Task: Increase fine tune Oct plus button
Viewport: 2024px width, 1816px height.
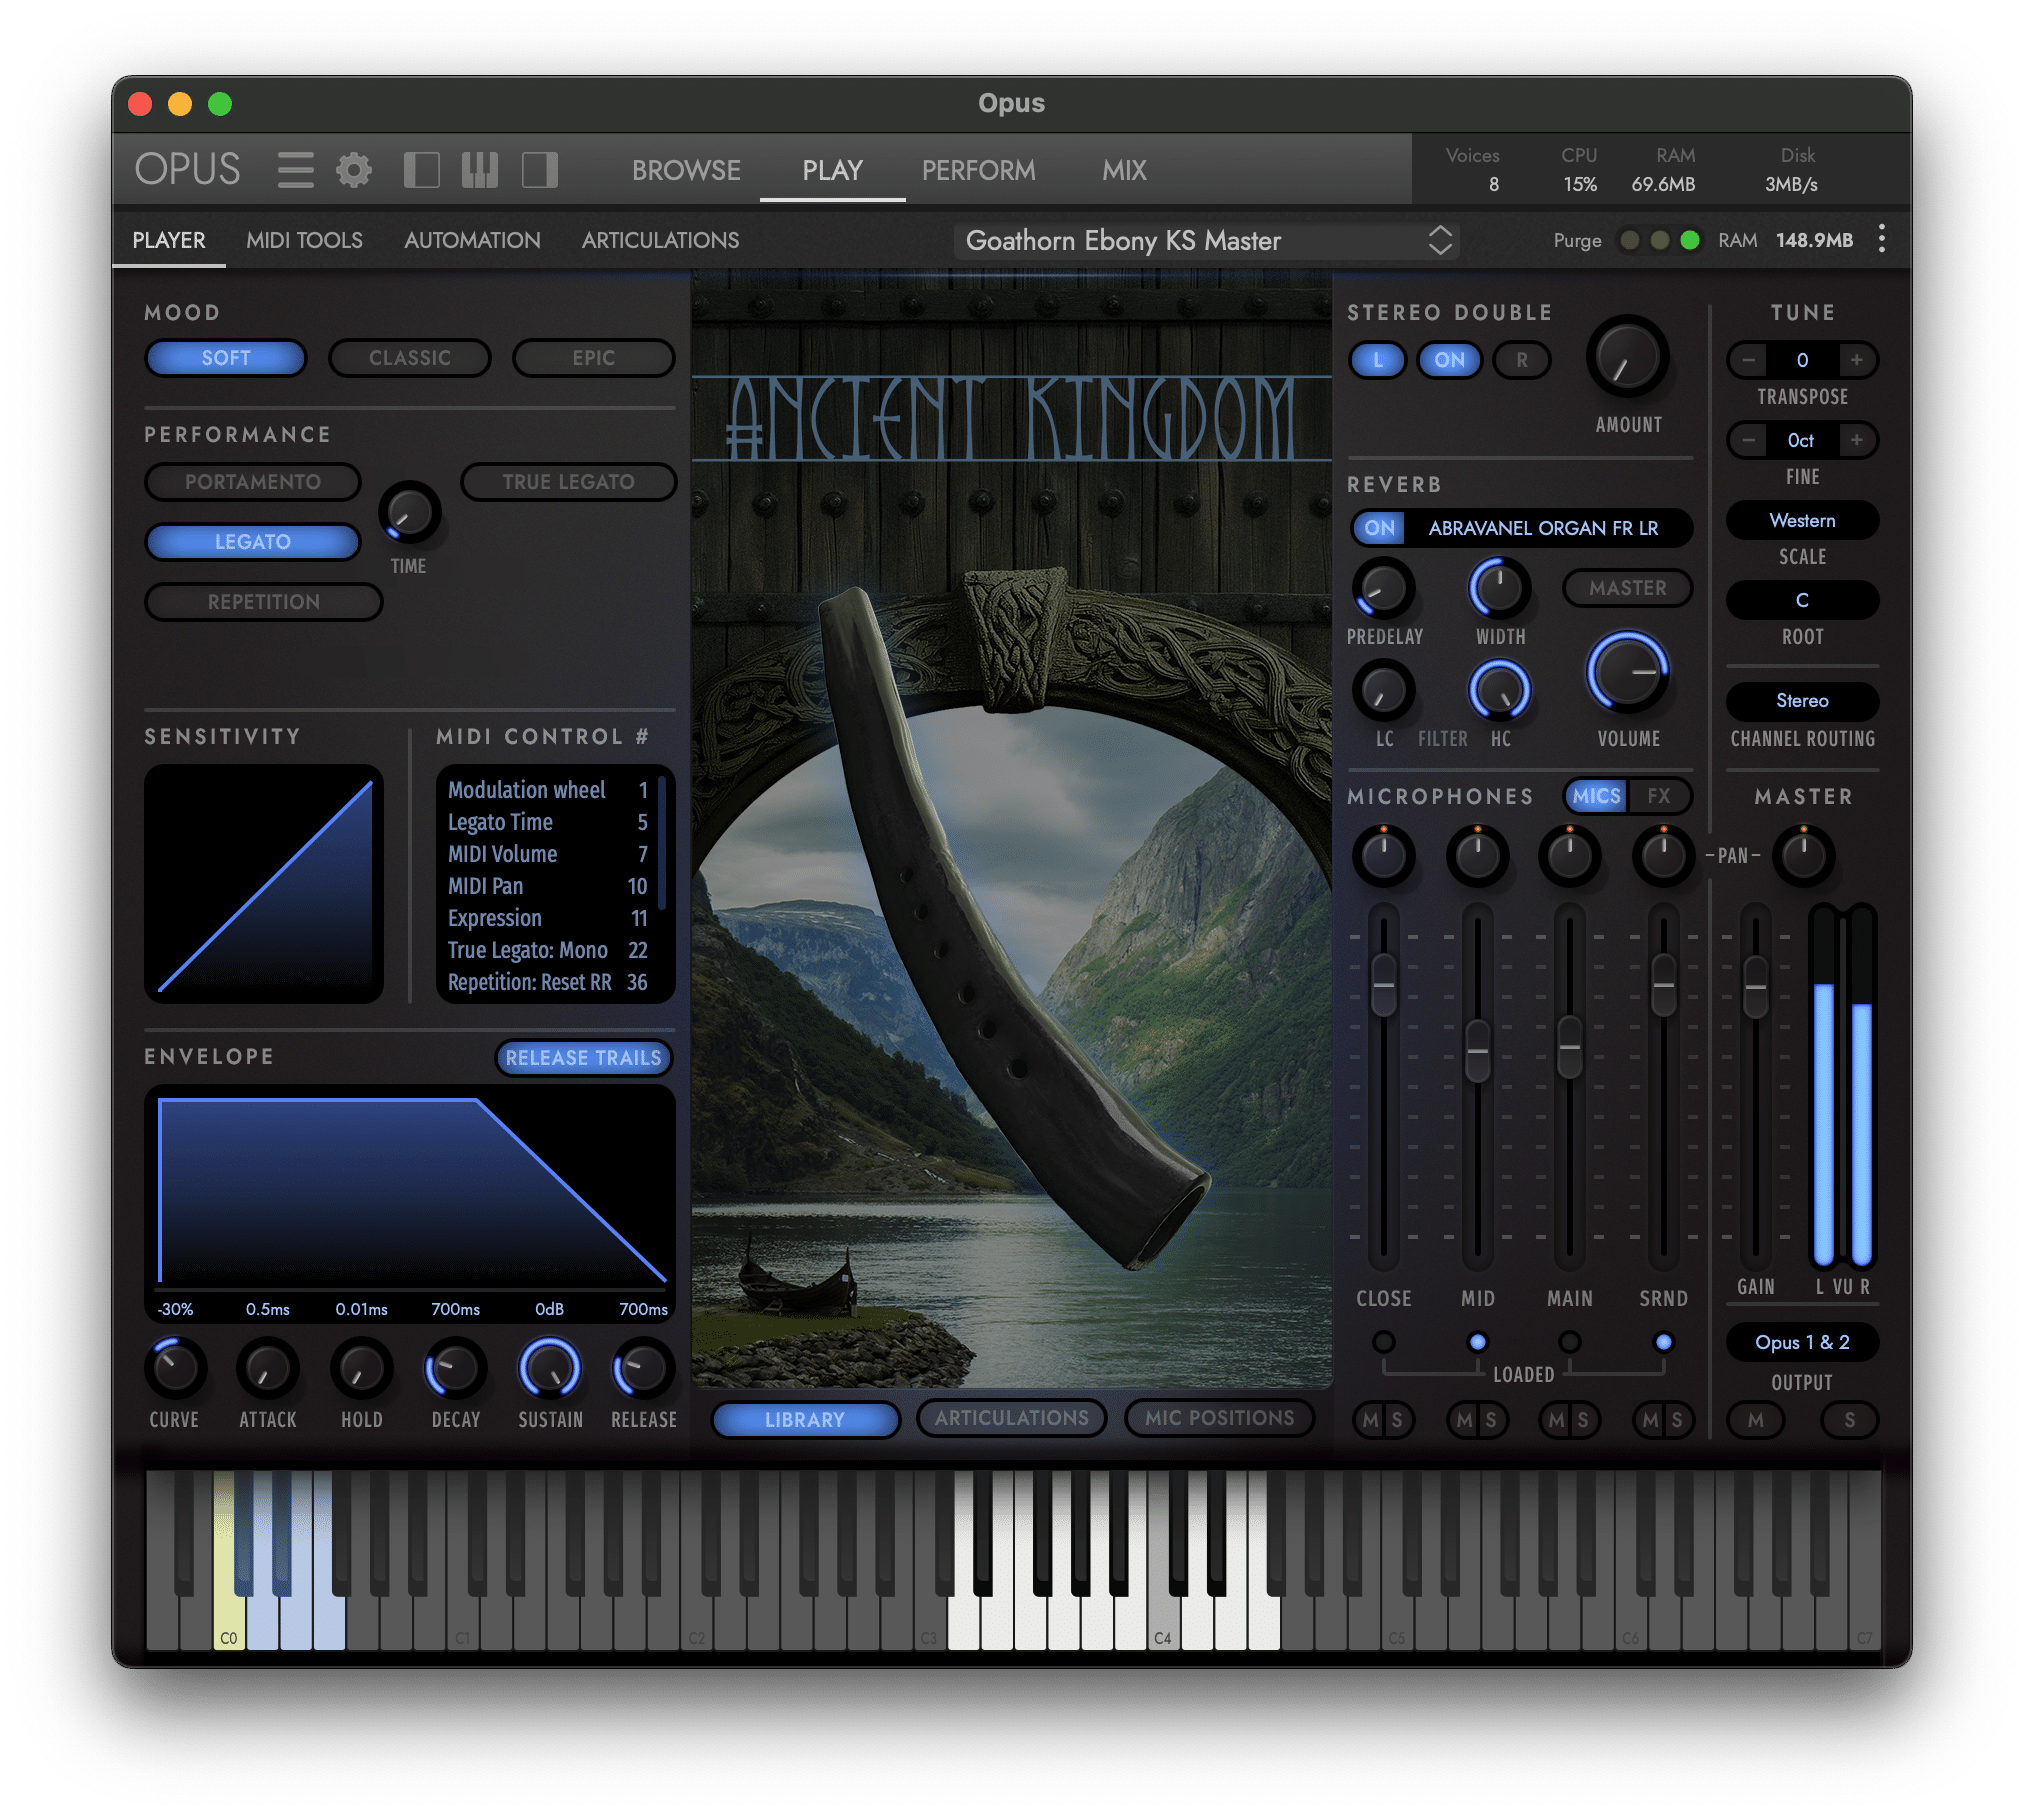Action: [1856, 439]
